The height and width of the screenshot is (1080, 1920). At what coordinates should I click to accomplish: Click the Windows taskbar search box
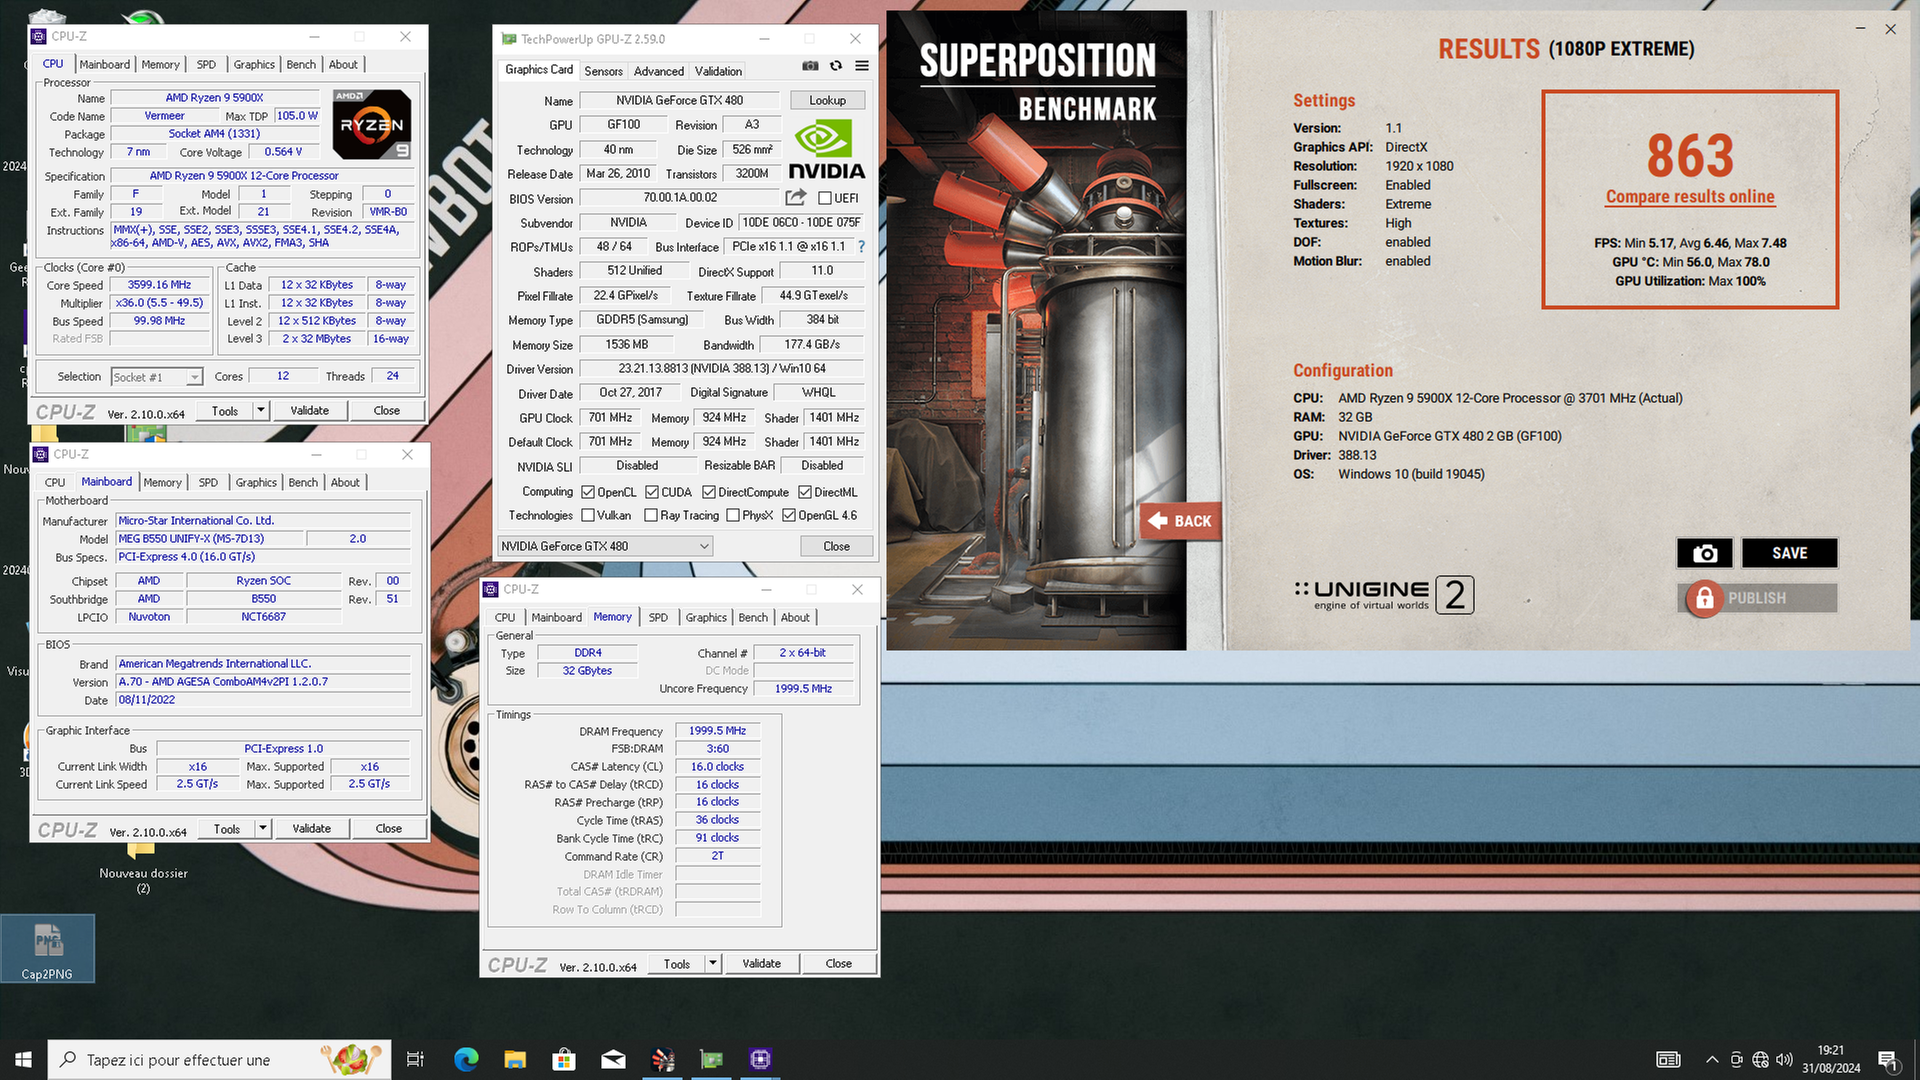(x=219, y=1059)
